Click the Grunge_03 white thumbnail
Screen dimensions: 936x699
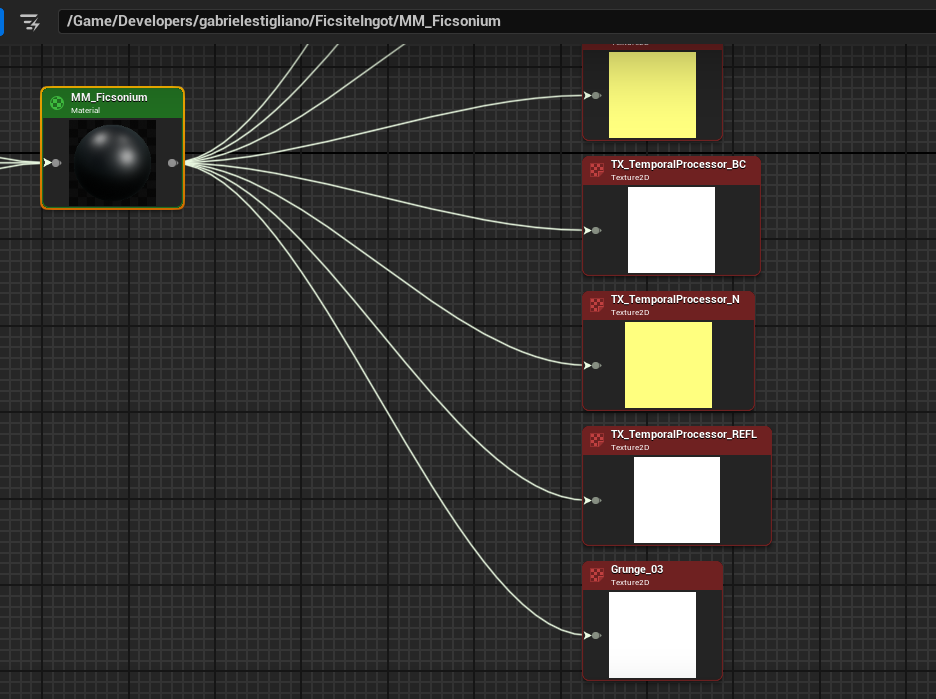[652, 635]
